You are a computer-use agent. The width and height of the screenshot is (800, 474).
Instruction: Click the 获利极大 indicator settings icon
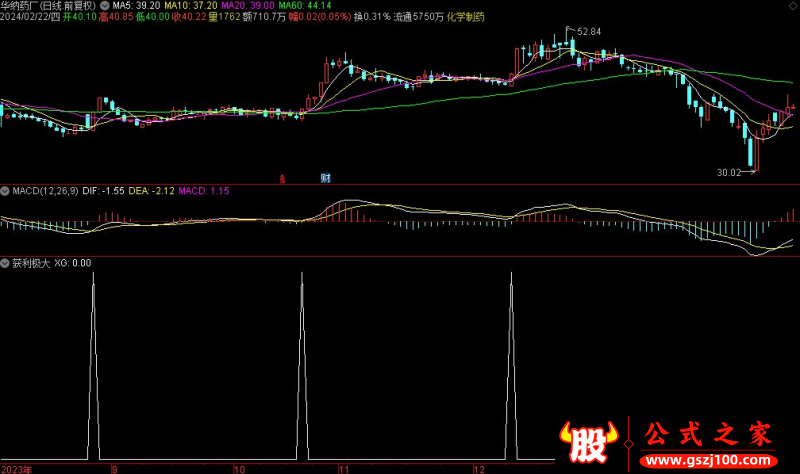[x=5, y=264]
